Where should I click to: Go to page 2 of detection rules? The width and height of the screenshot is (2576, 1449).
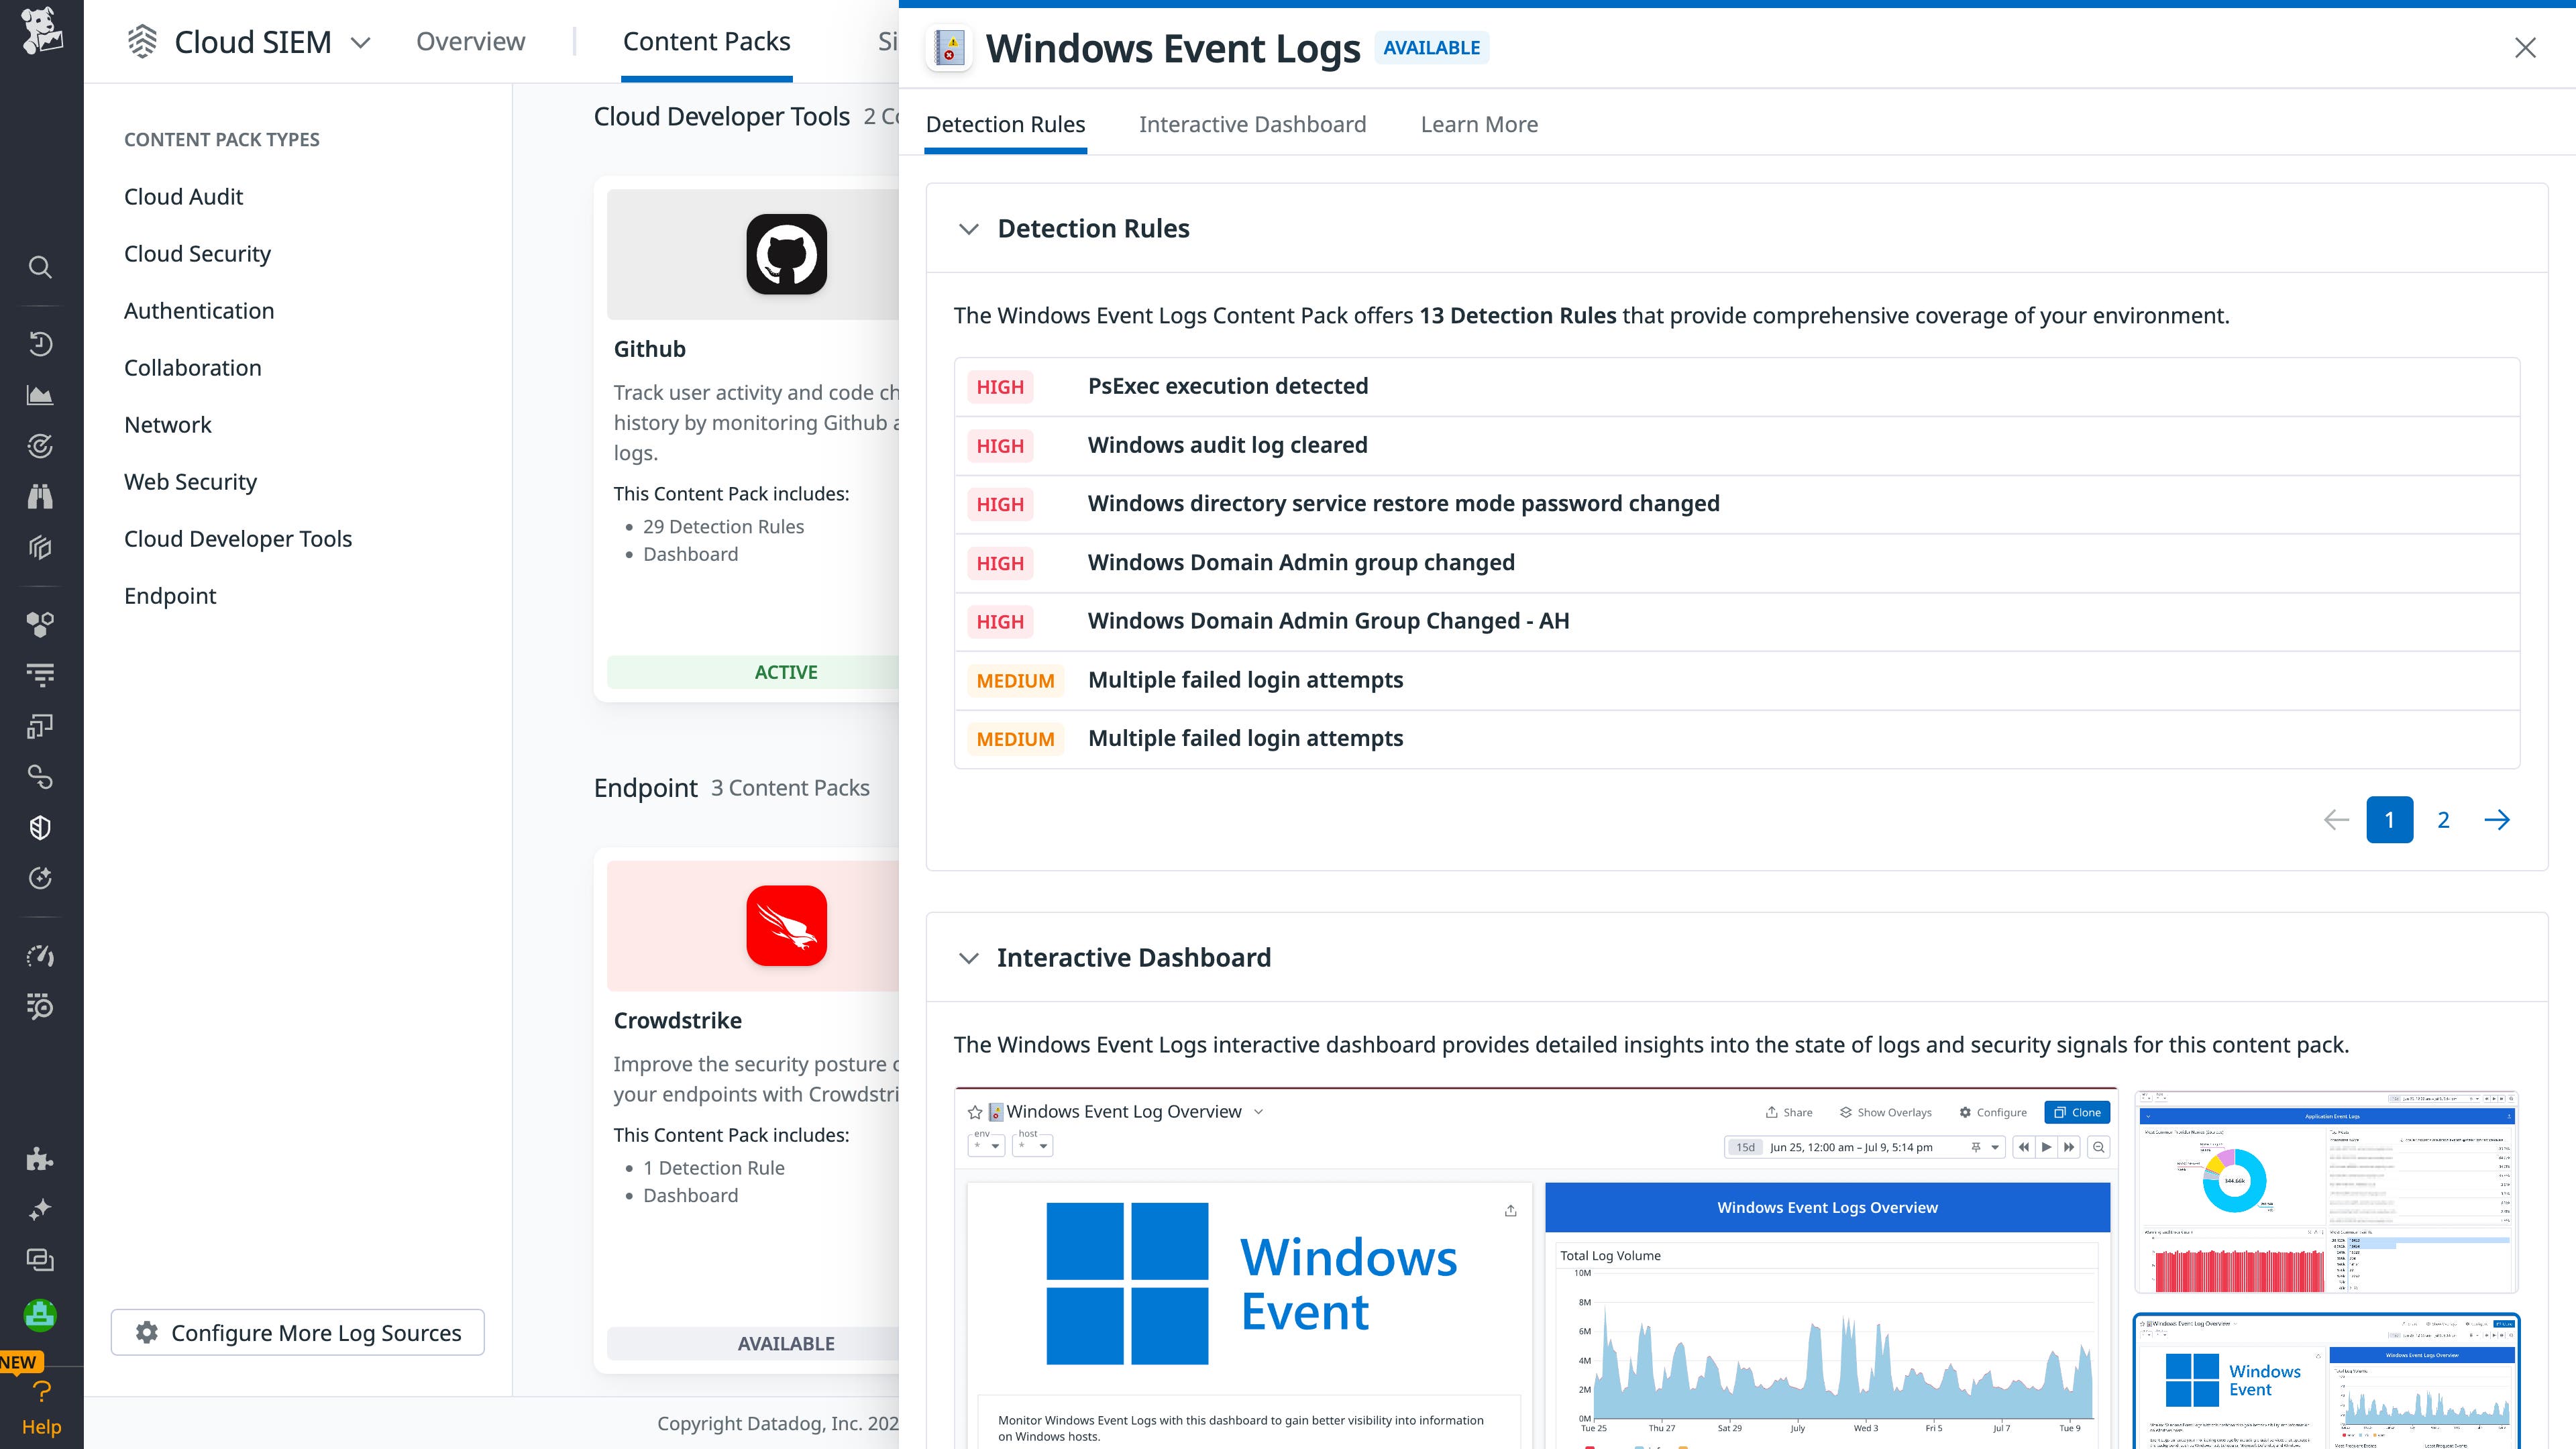tap(2443, 819)
